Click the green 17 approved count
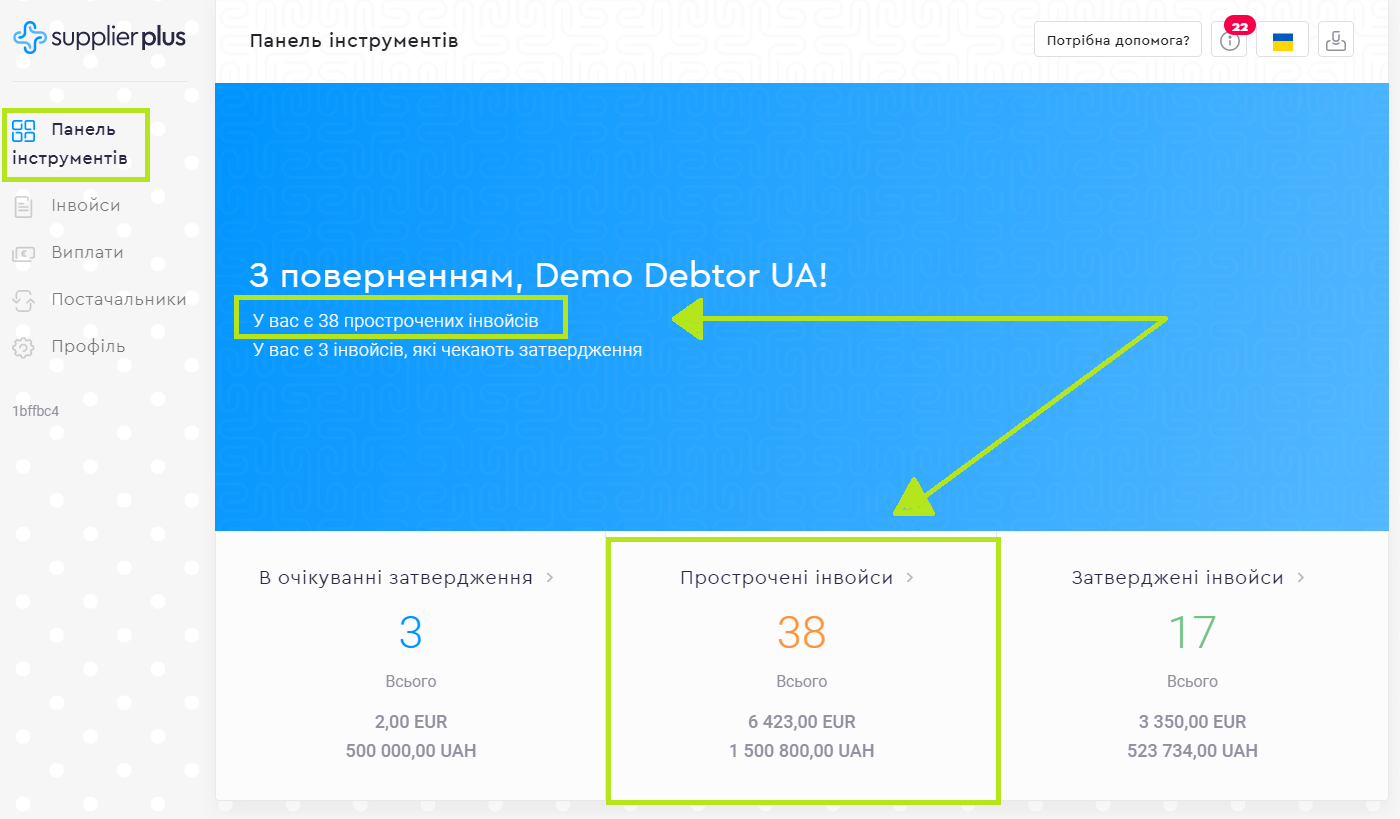The width and height of the screenshot is (1400, 819). pyautogui.click(x=1192, y=632)
